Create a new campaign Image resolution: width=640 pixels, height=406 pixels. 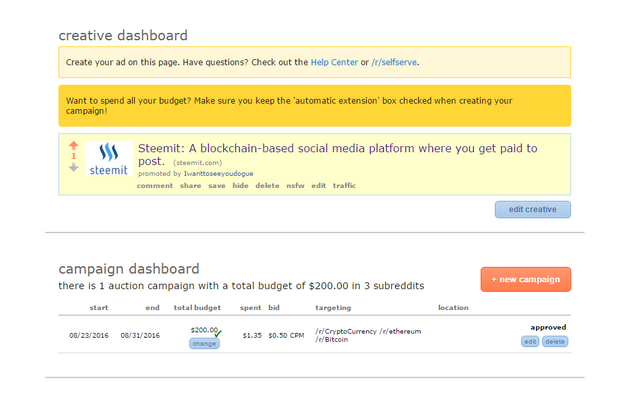(x=526, y=280)
